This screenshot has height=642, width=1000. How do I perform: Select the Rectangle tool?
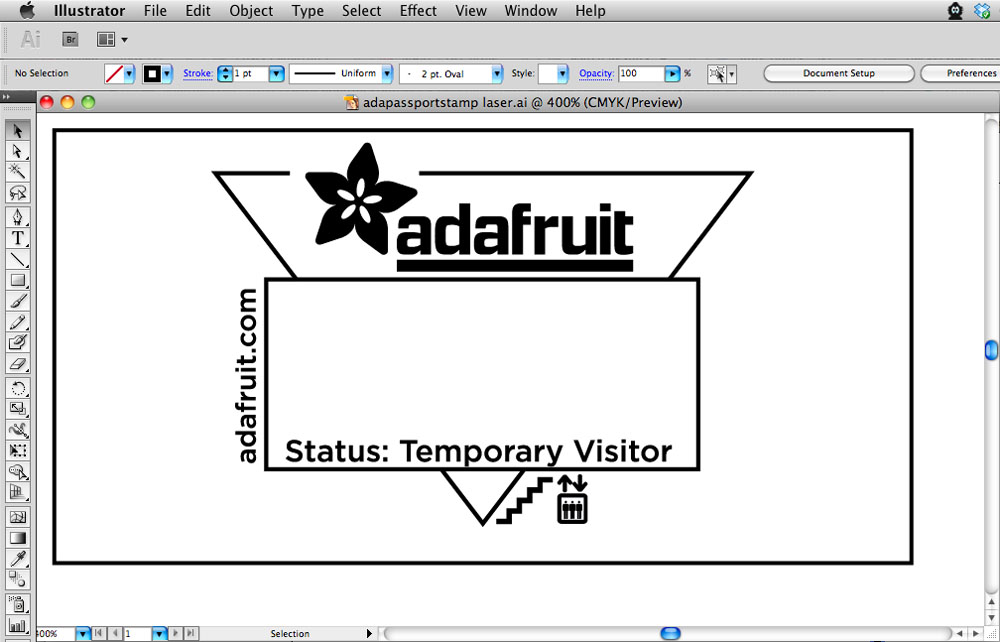click(18, 281)
